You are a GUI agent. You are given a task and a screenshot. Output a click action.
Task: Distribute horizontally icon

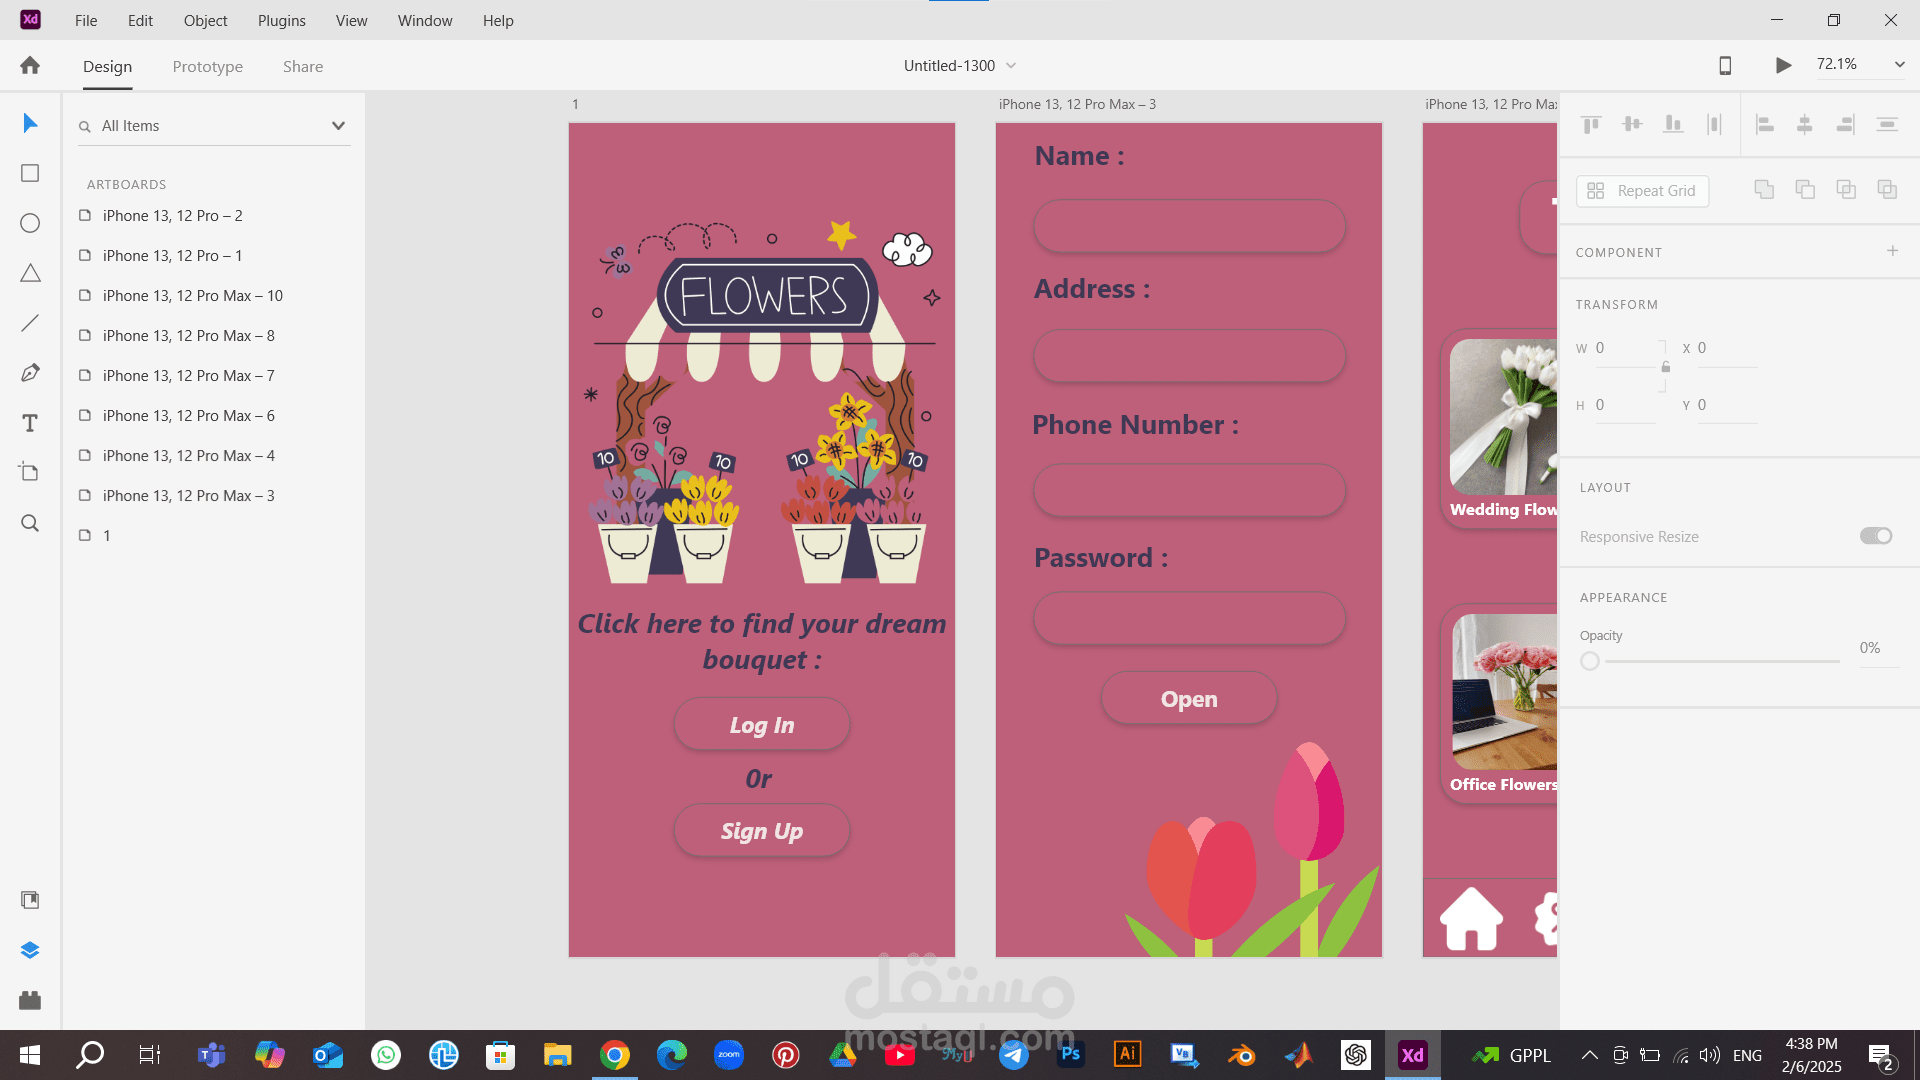tap(1714, 124)
